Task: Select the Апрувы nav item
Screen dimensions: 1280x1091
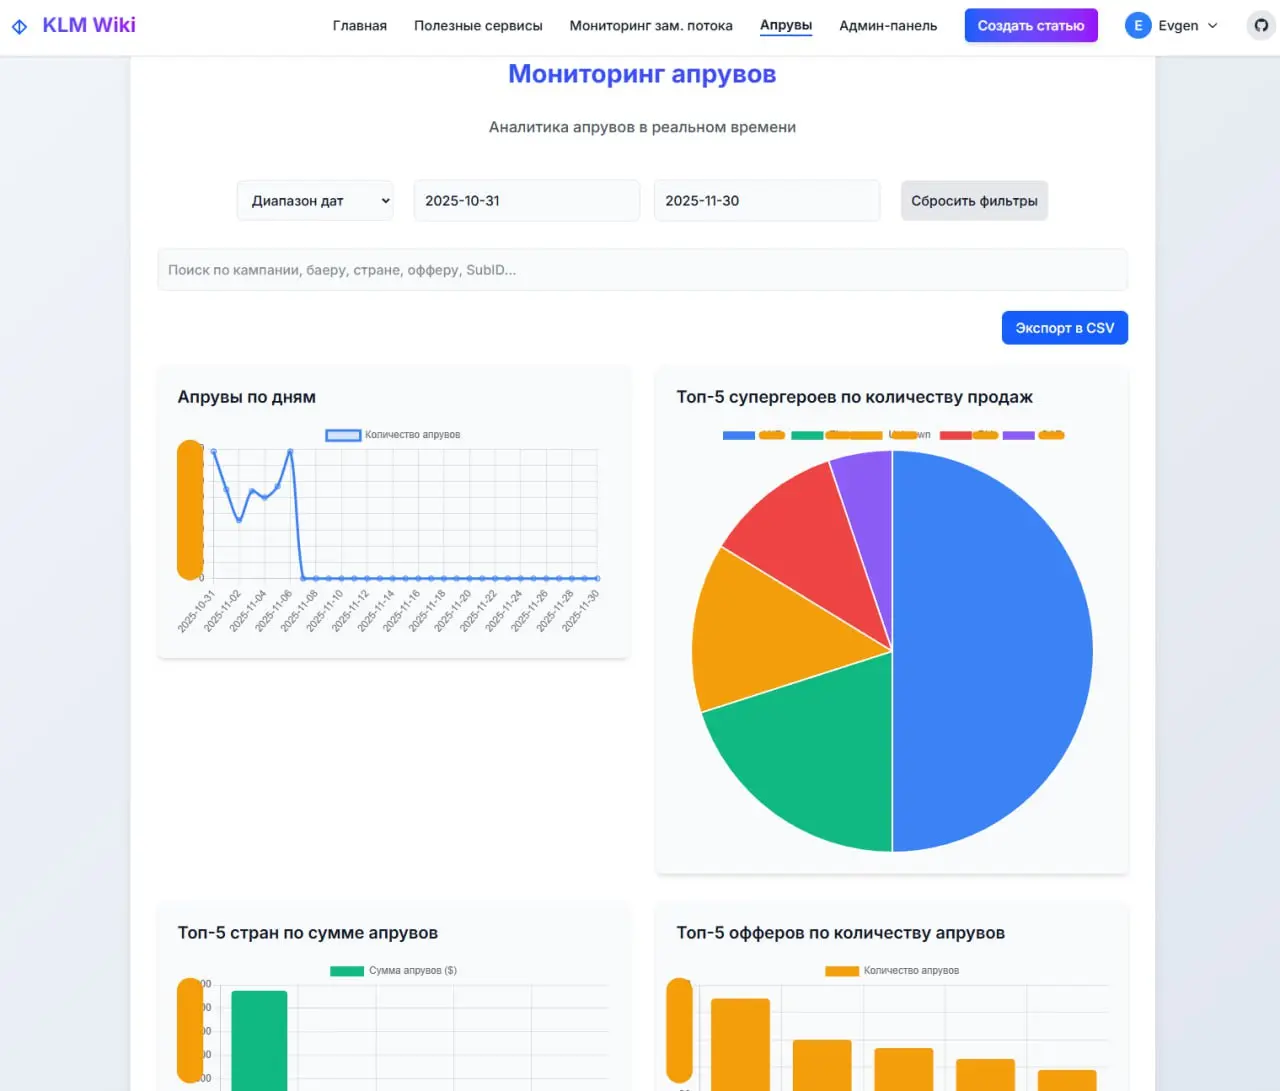Action: point(786,26)
